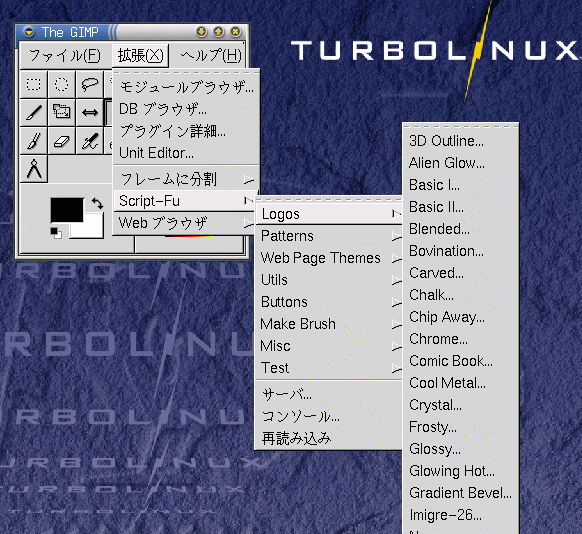
Task: Reset to default black and white colors
Action: coord(56,233)
